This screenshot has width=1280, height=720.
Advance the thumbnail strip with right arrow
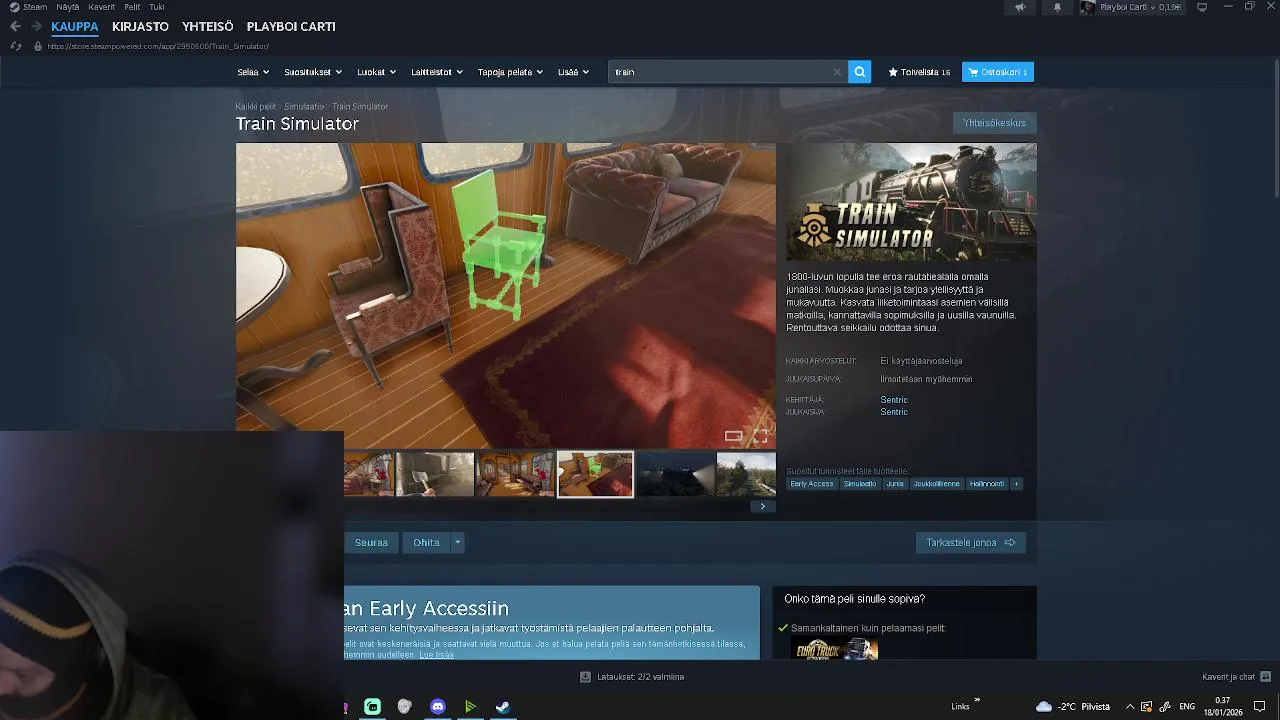762,506
